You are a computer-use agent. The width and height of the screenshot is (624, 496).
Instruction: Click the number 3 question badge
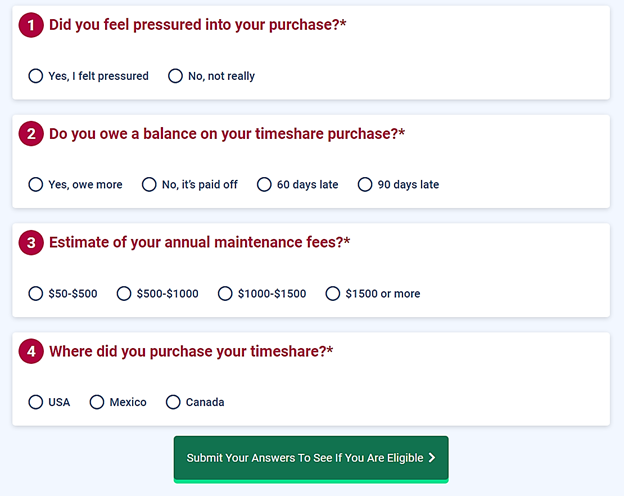(31, 243)
